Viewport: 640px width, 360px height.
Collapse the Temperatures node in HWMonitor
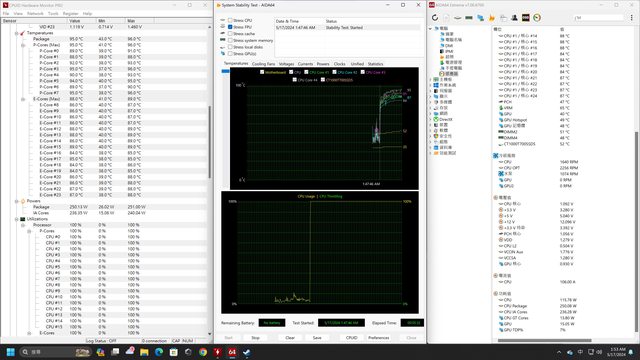(16, 33)
